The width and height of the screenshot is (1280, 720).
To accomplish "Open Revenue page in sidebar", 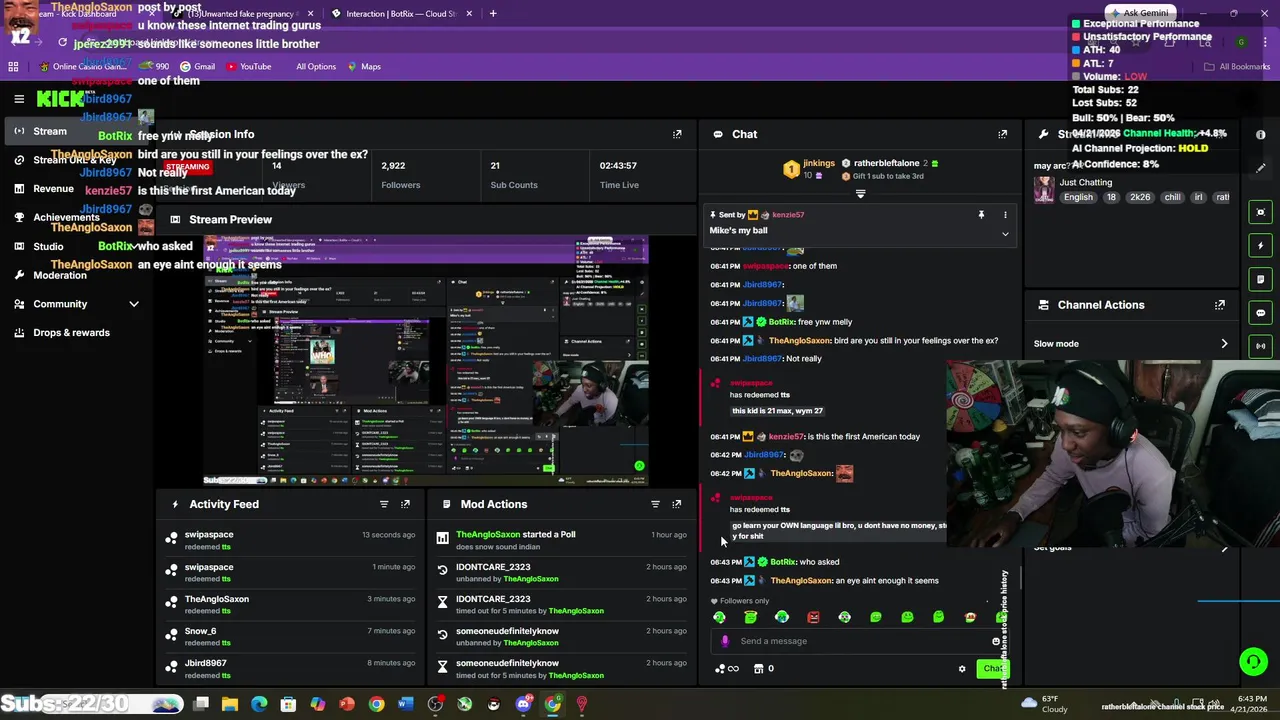I will [x=53, y=188].
